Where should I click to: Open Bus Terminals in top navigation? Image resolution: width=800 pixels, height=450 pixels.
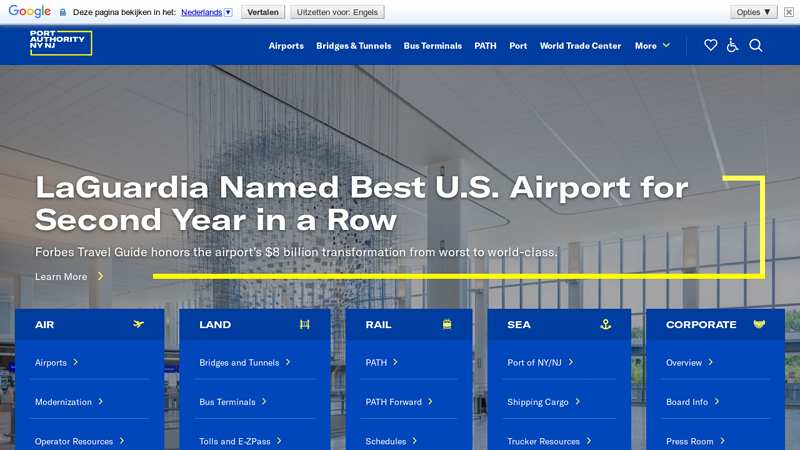click(x=433, y=46)
